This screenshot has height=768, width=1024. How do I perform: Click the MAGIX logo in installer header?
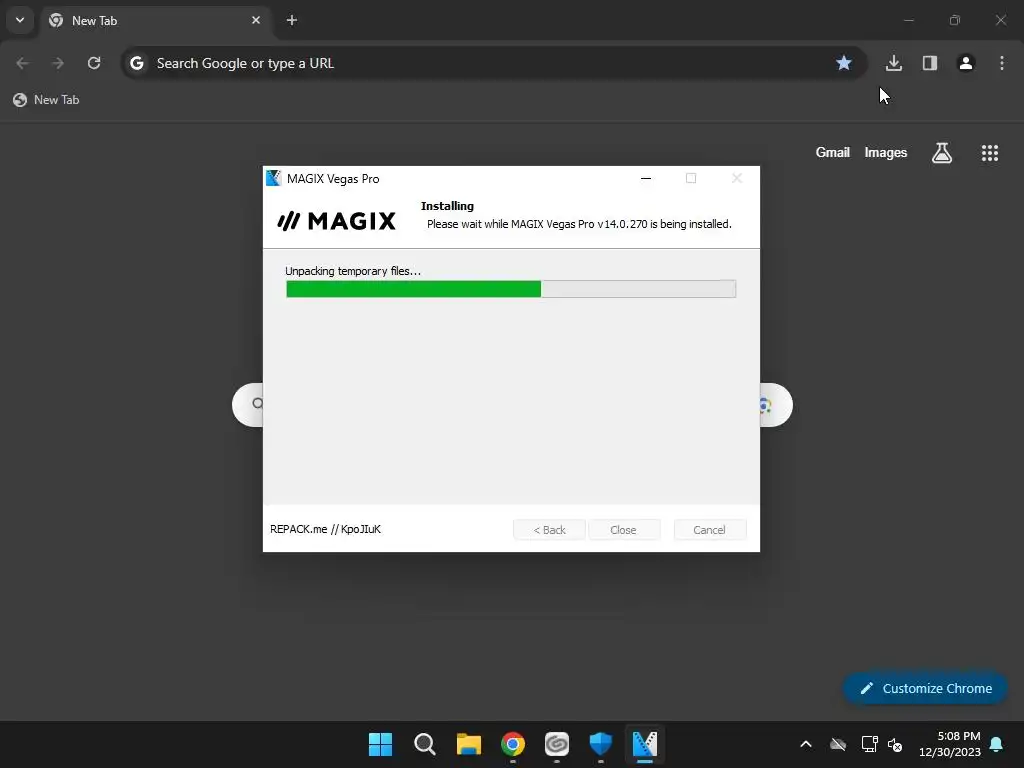click(x=336, y=221)
